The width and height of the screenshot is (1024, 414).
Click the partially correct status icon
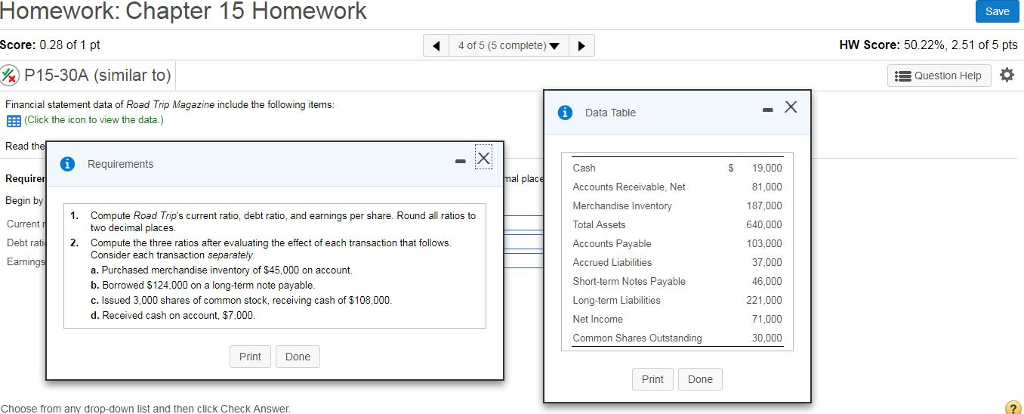(10, 76)
